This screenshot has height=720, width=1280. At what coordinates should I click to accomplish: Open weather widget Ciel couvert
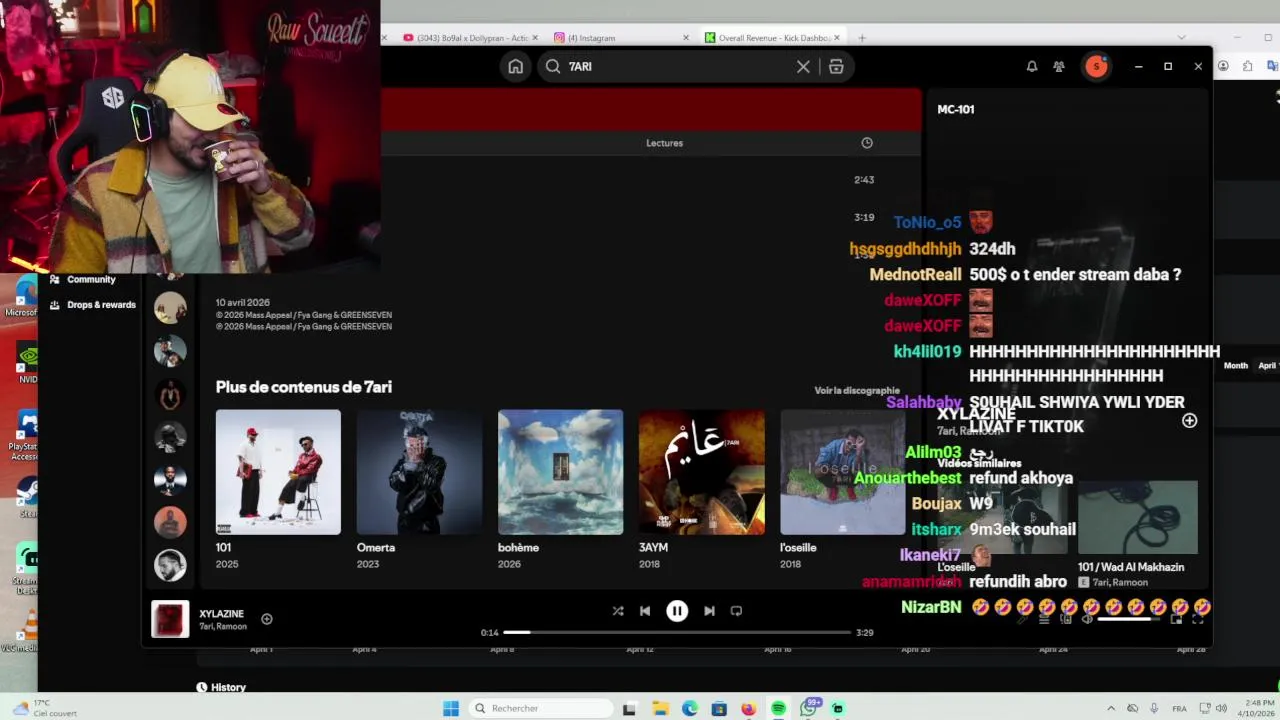[x=44, y=708]
